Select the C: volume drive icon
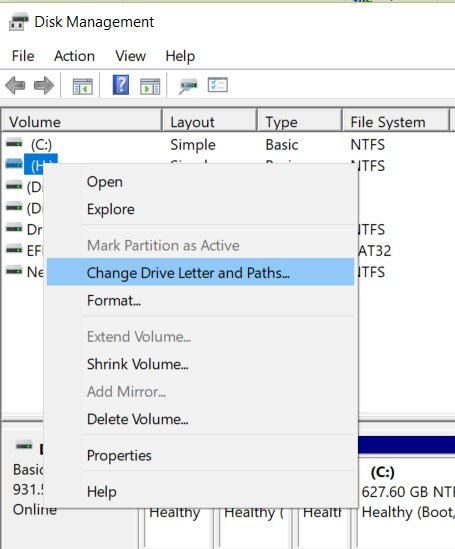Viewport: 455px width, 549px height. [14, 143]
